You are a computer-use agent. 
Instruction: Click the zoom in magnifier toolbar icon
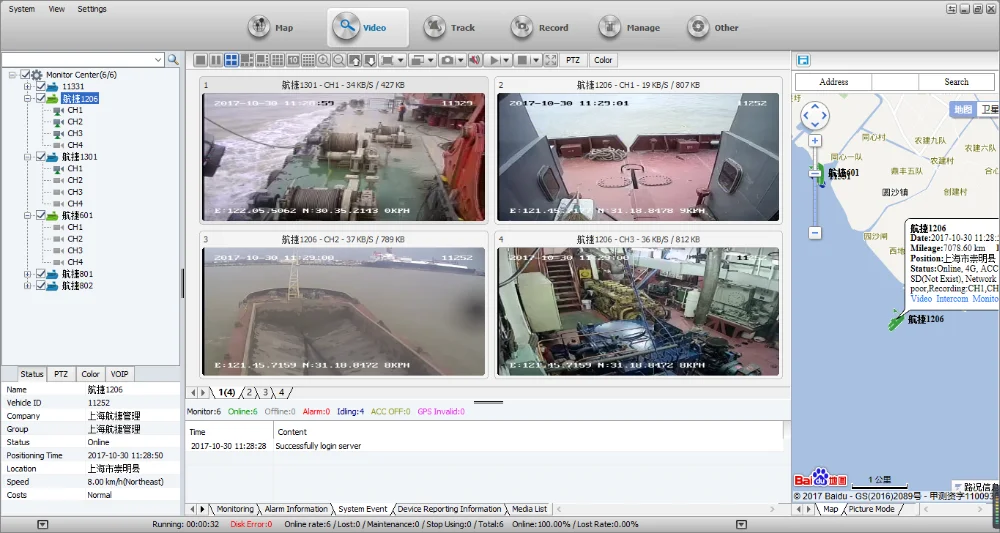click(323, 60)
